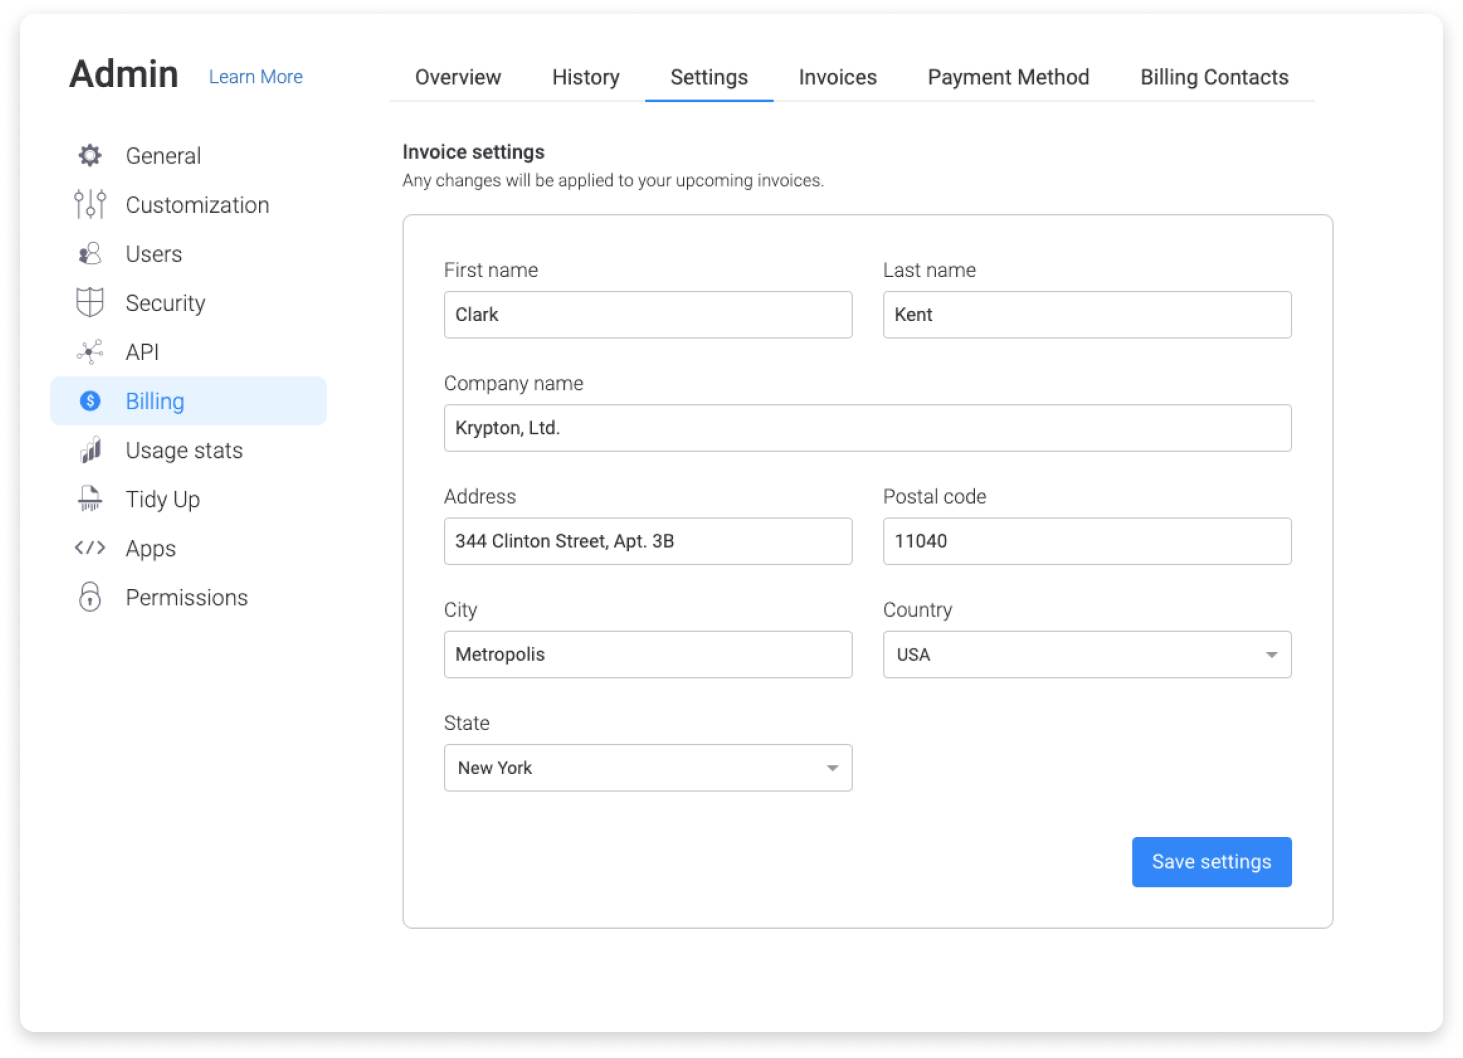Click the State label text
This screenshot has height=1058, width=1463.
[x=467, y=723]
